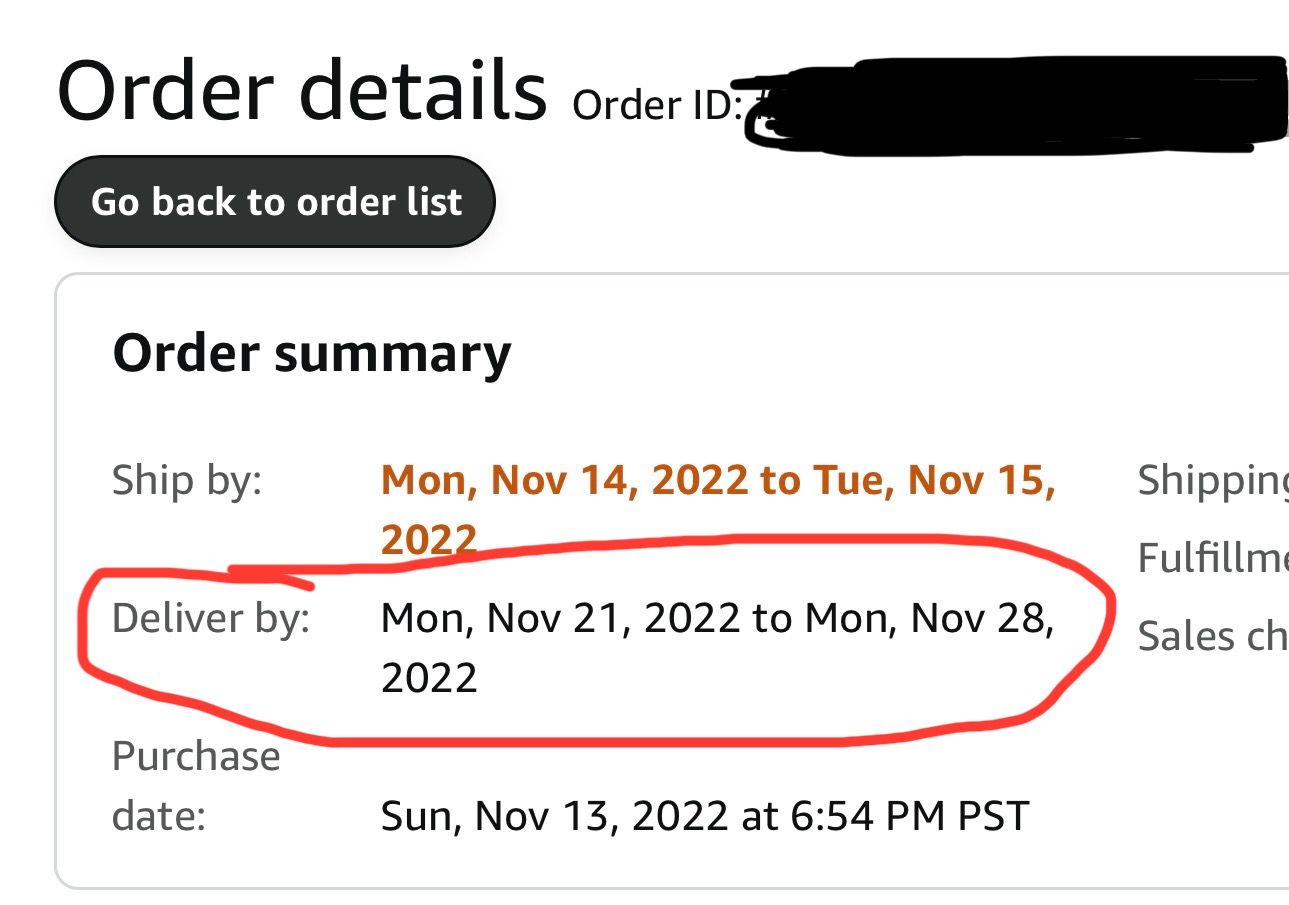This screenshot has height=905, width=1289.
Task: Select the Mon, Nov 28 delivery end date
Action: click(930, 619)
